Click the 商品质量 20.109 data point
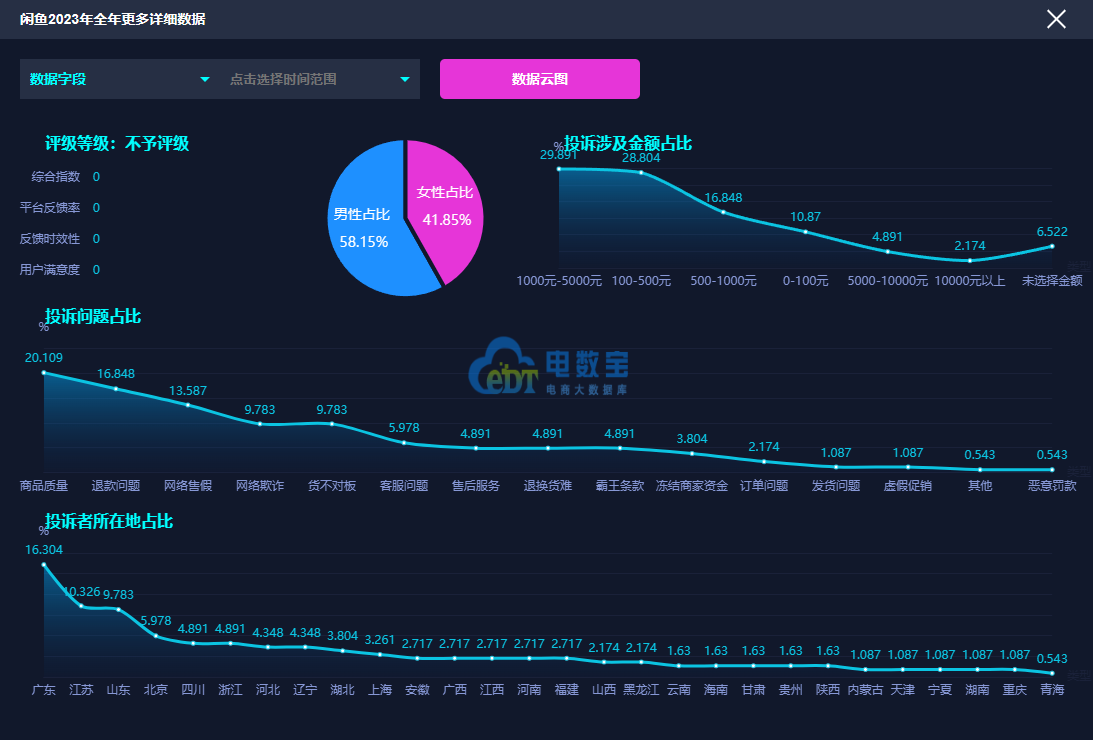 click(x=44, y=372)
